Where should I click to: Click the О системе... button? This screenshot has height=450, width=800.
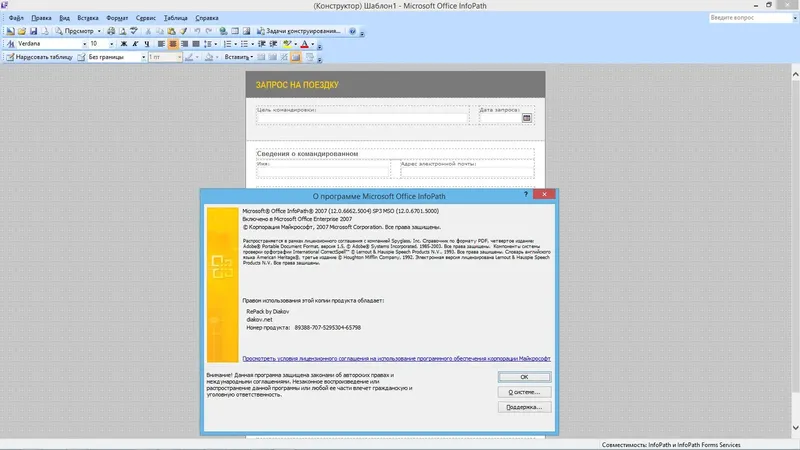(x=524, y=392)
